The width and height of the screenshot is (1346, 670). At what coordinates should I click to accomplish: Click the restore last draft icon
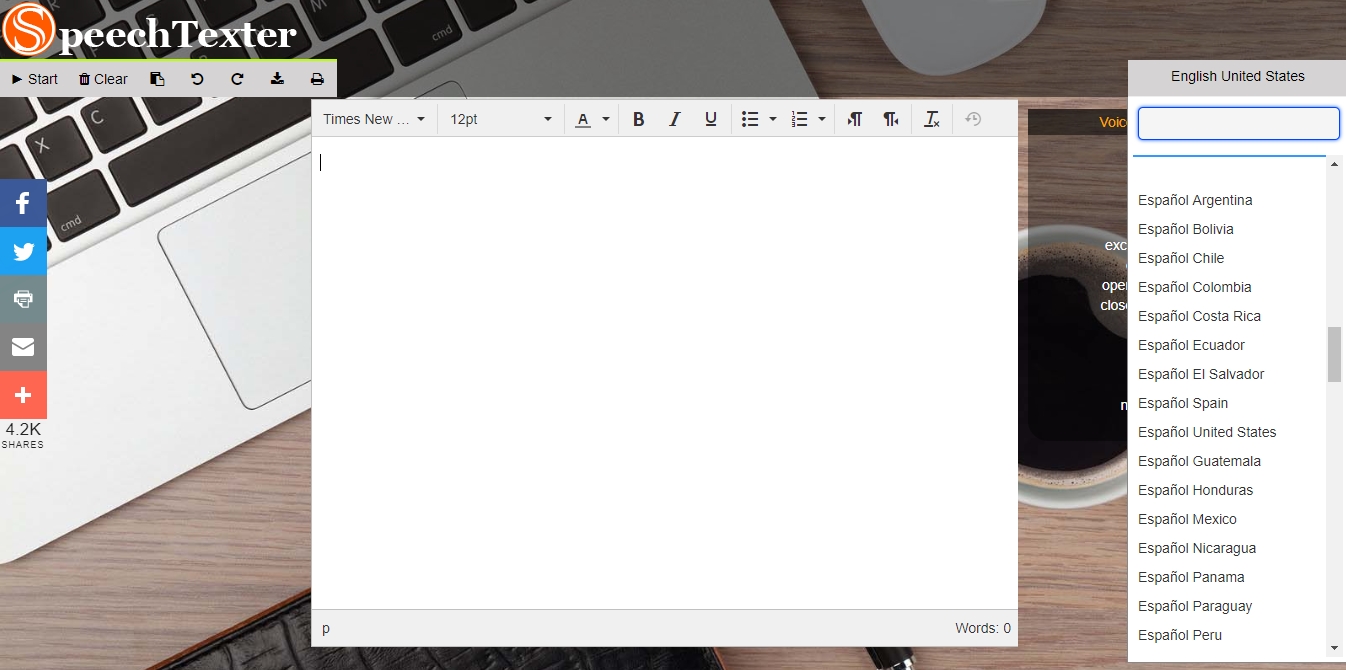pyautogui.click(x=973, y=119)
